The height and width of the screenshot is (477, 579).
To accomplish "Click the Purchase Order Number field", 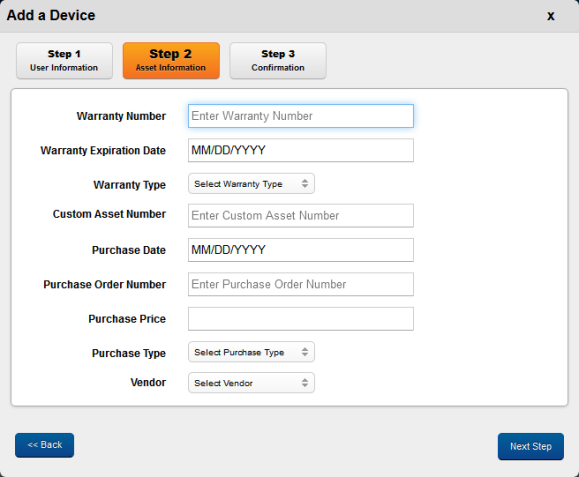I will pyautogui.click(x=301, y=284).
